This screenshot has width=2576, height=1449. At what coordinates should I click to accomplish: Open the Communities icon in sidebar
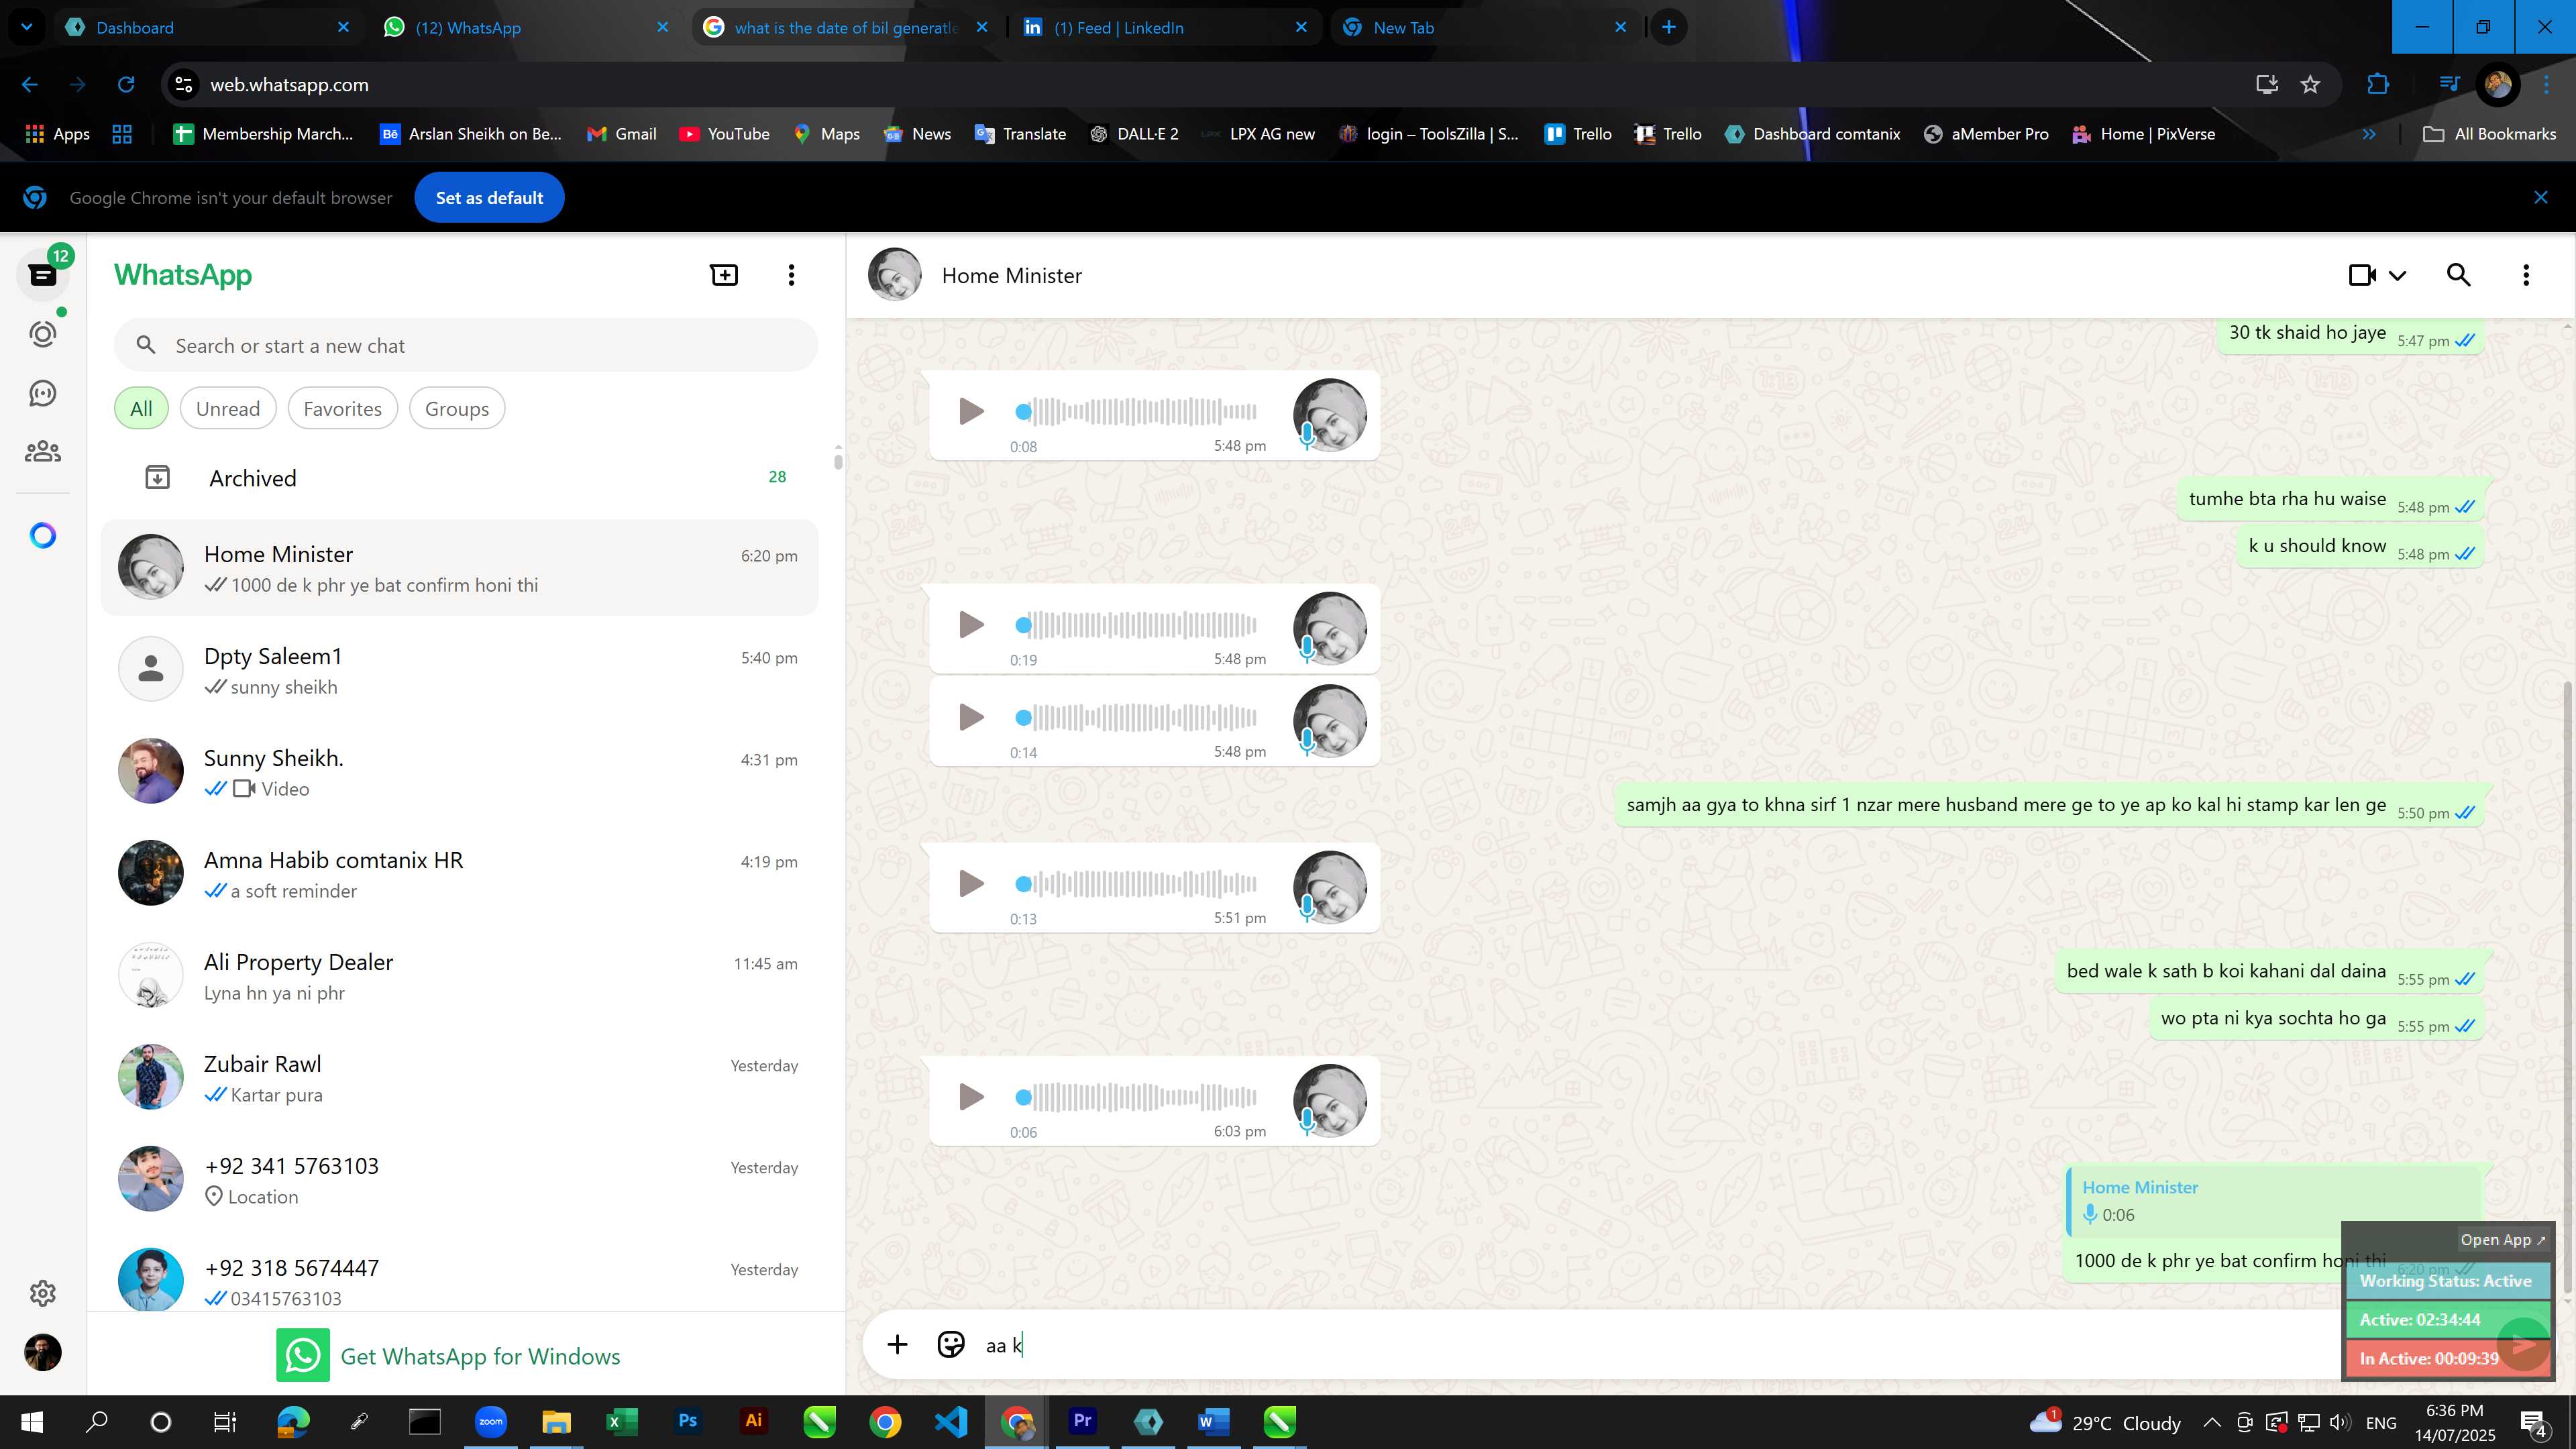click(x=43, y=452)
